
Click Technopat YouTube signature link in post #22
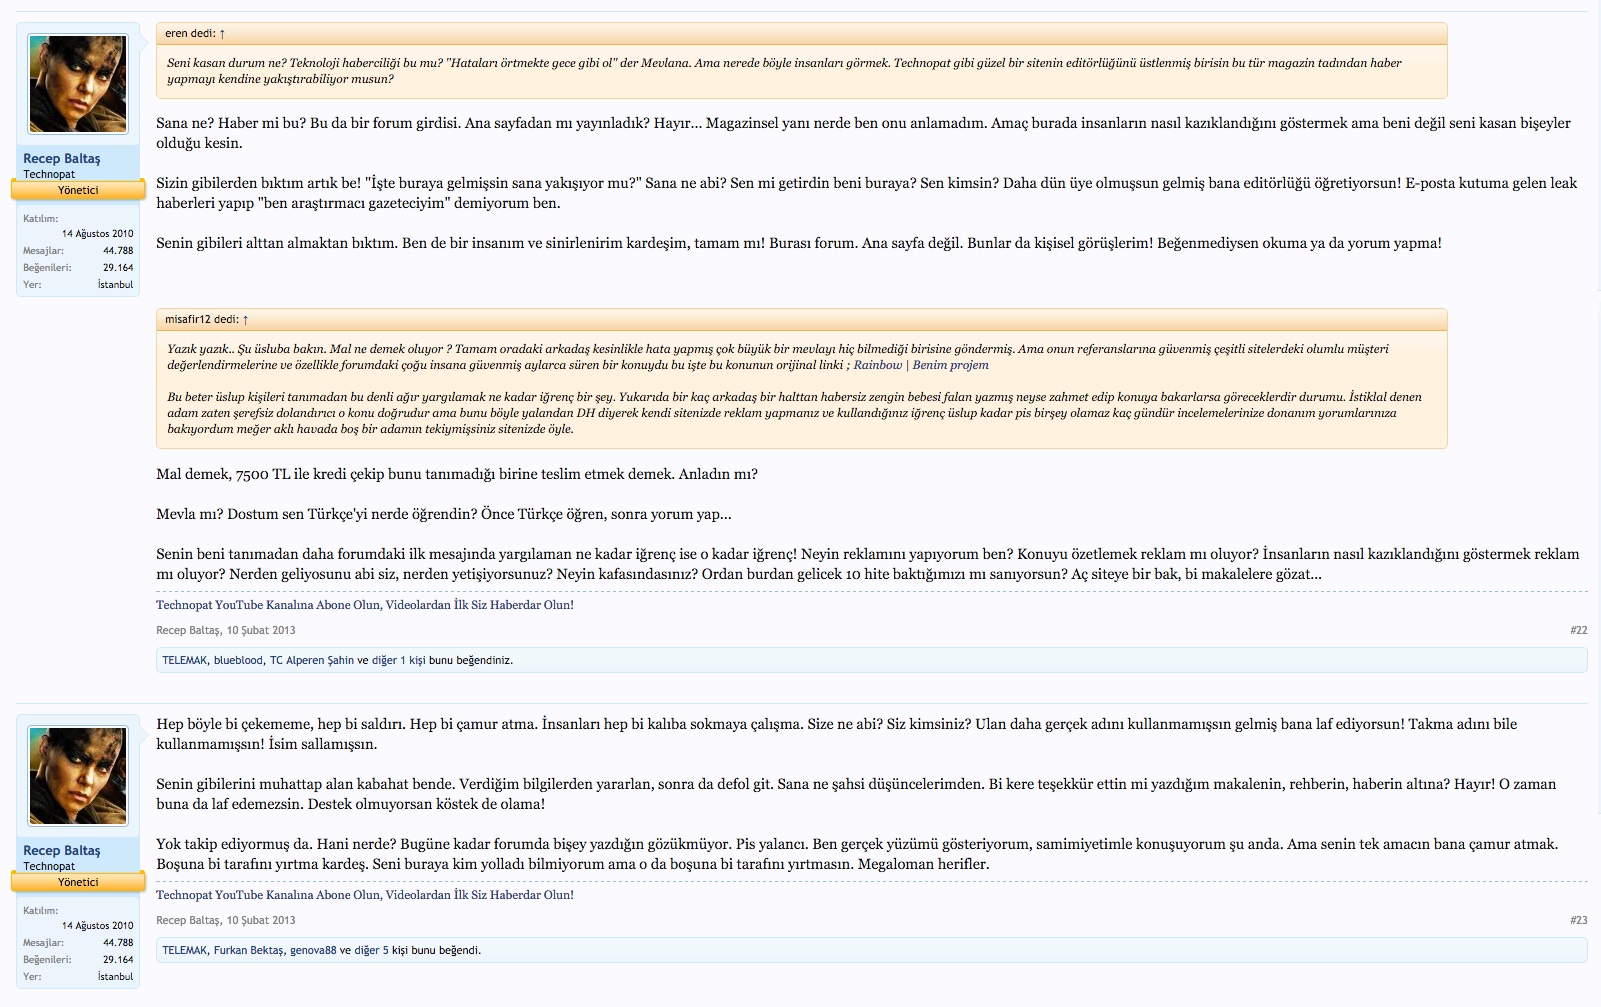[365, 605]
